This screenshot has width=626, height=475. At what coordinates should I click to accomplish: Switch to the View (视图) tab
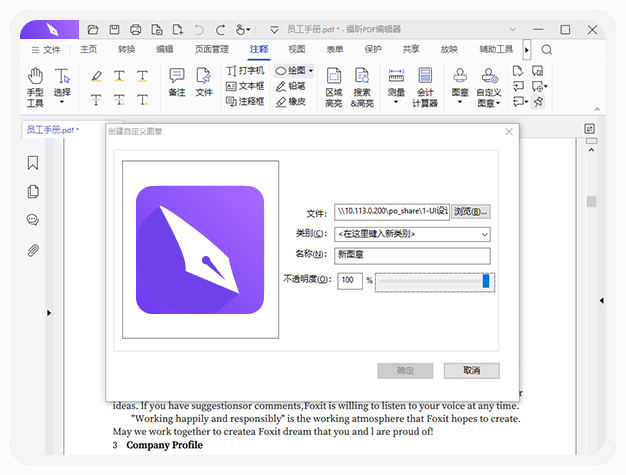(297, 49)
